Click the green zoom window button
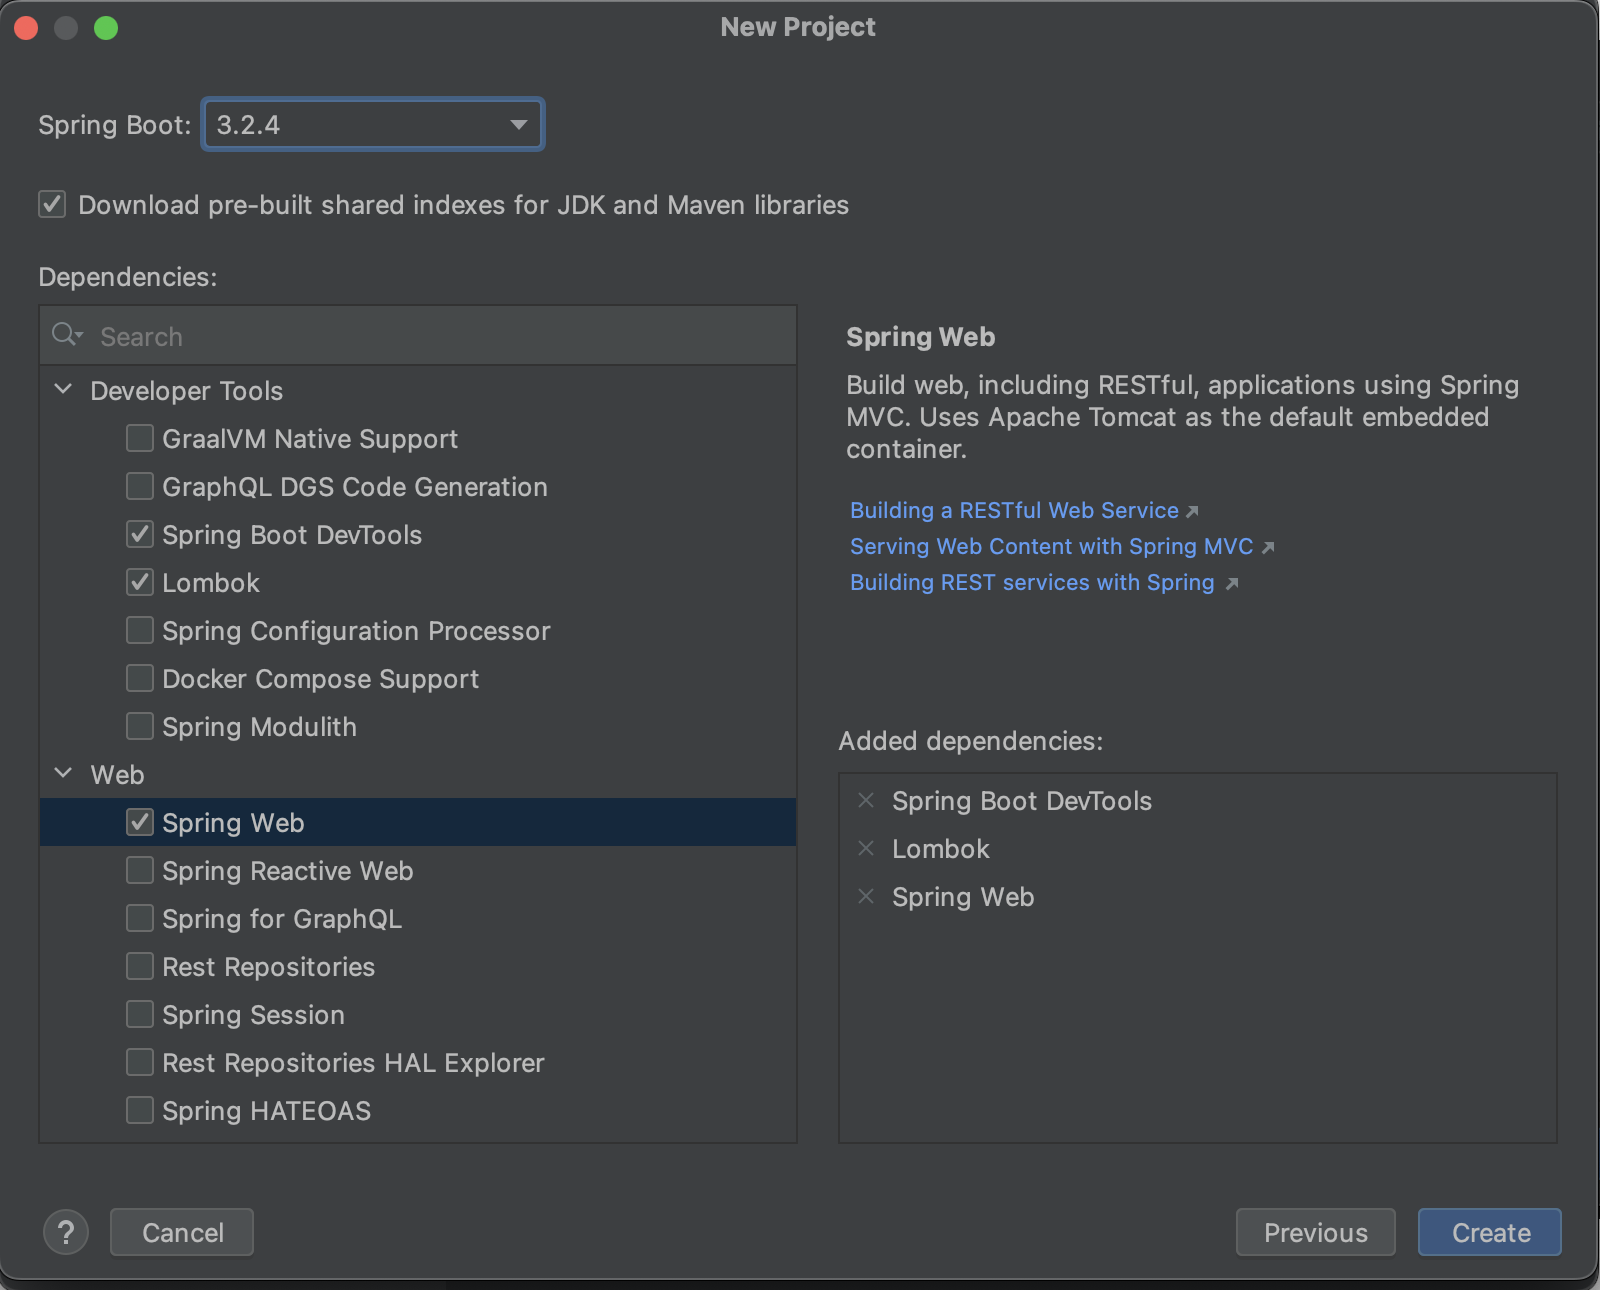The width and height of the screenshot is (1600, 1290). [x=106, y=28]
